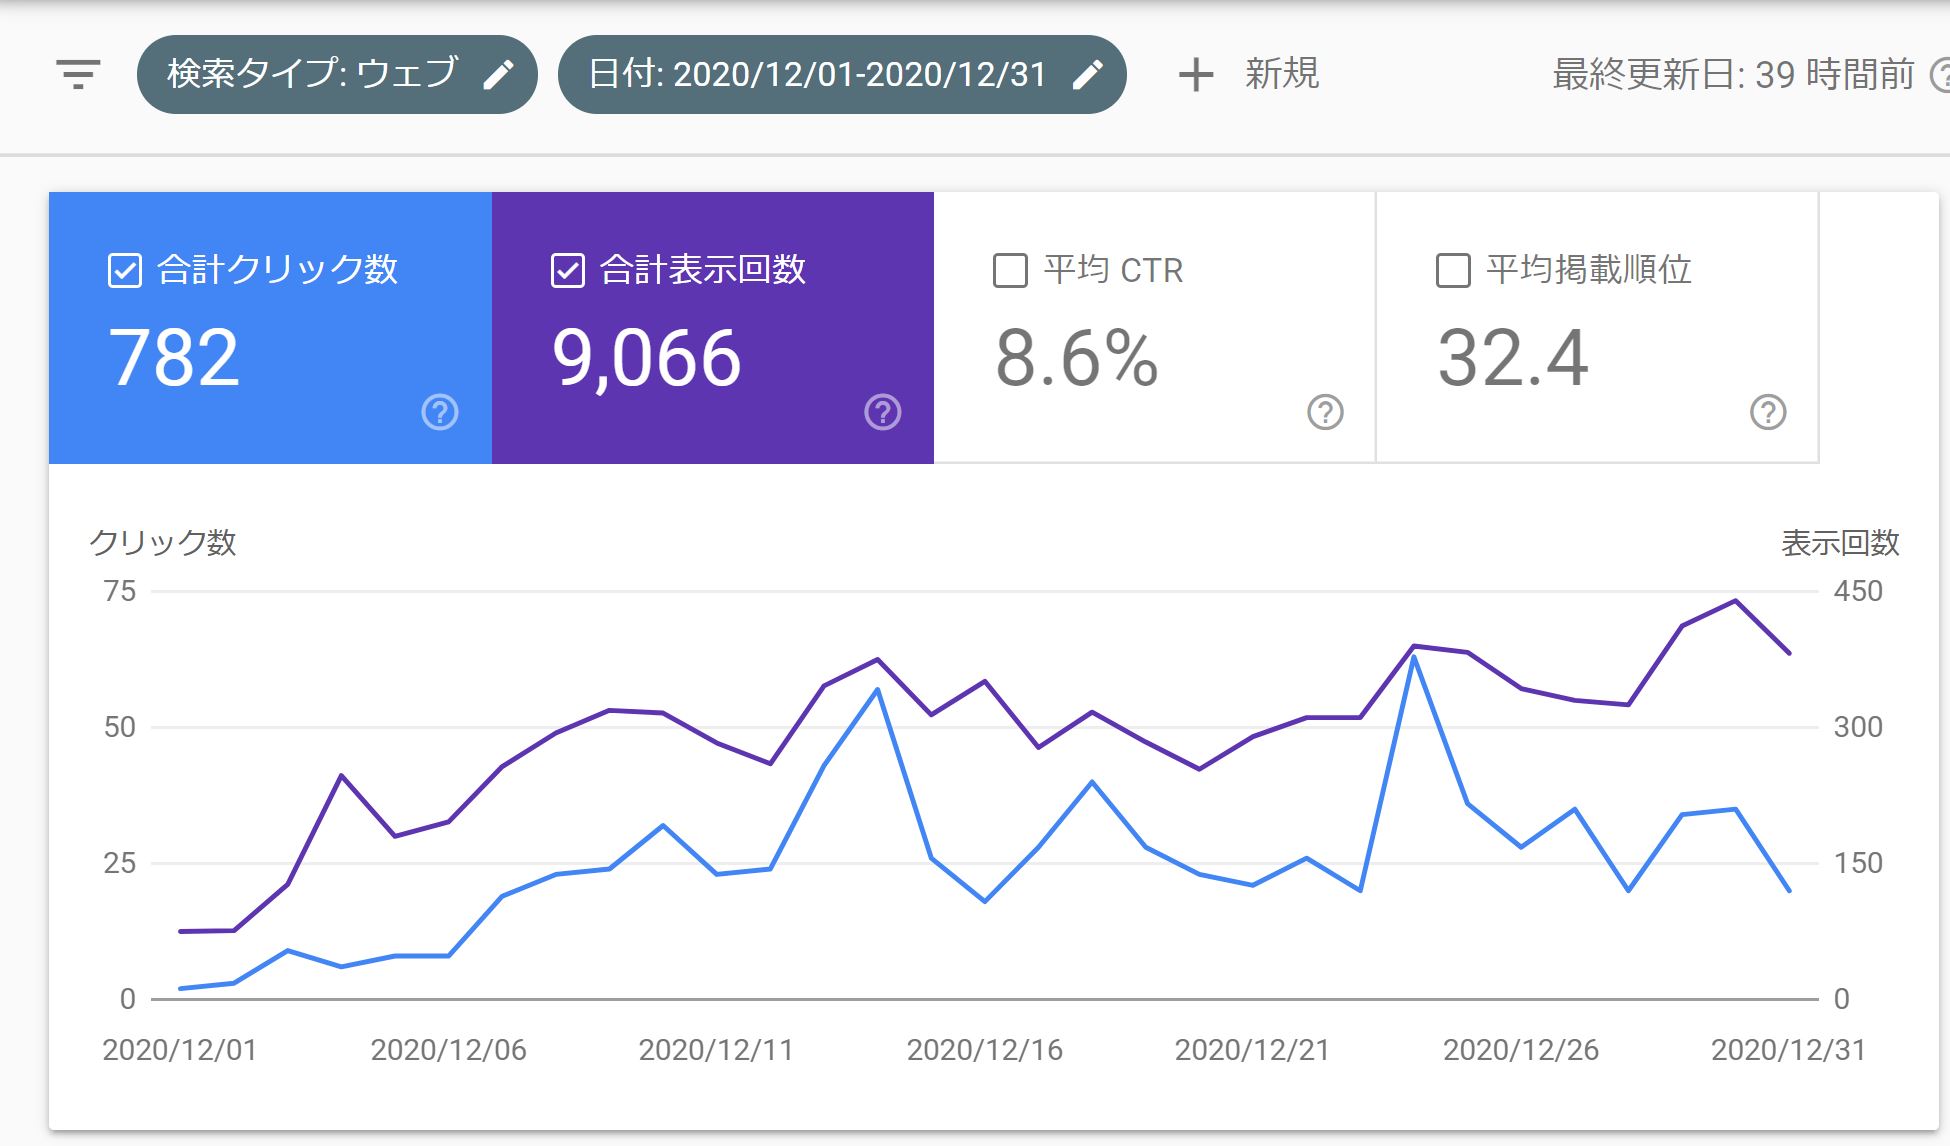
Task: Click the purple impressions line peak near 12/30
Action: [x=1735, y=601]
